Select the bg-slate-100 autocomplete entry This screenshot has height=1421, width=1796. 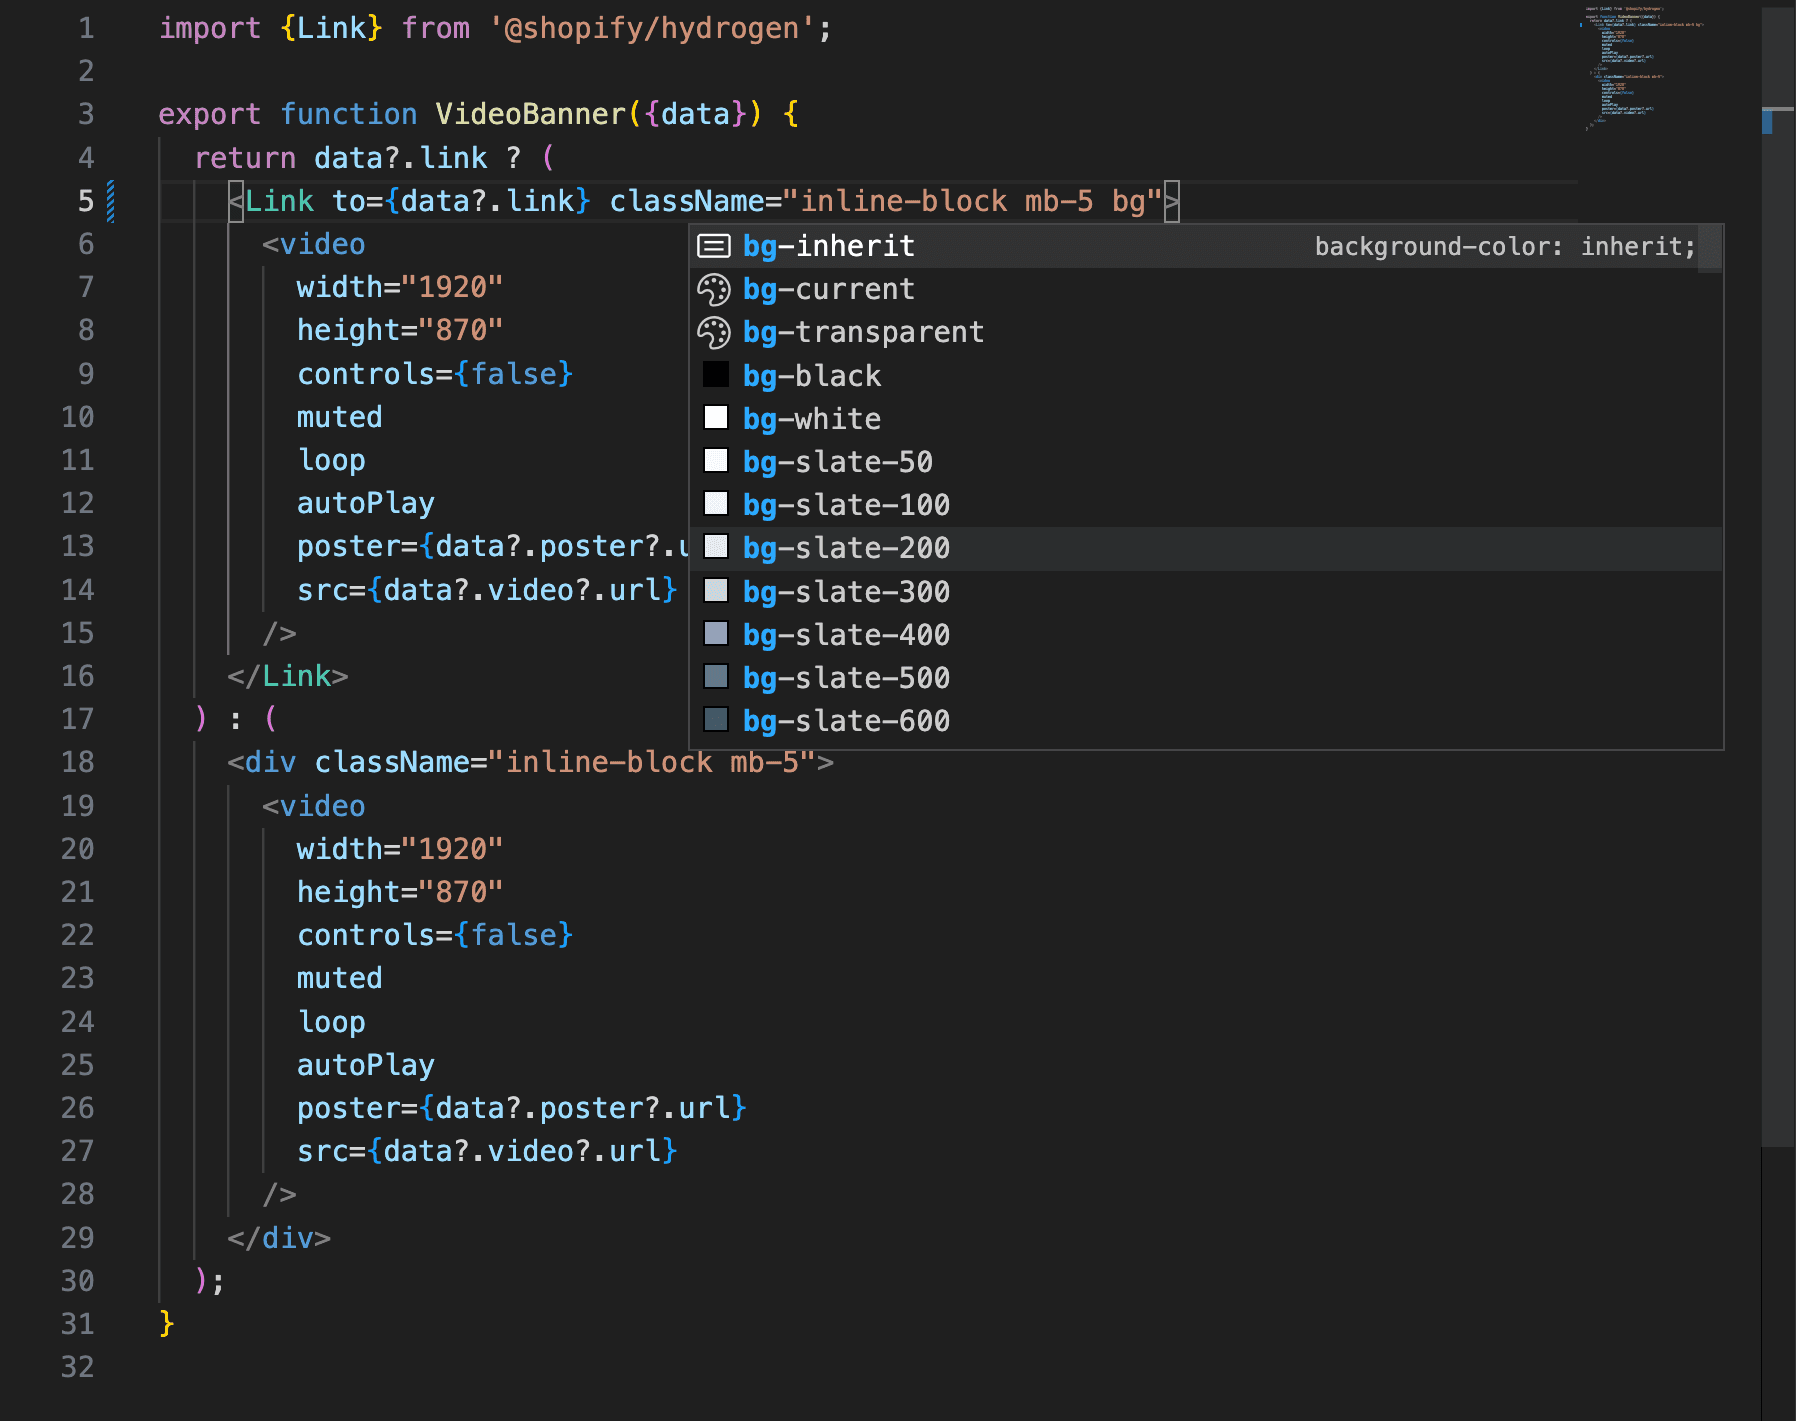[x=846, y=505]
